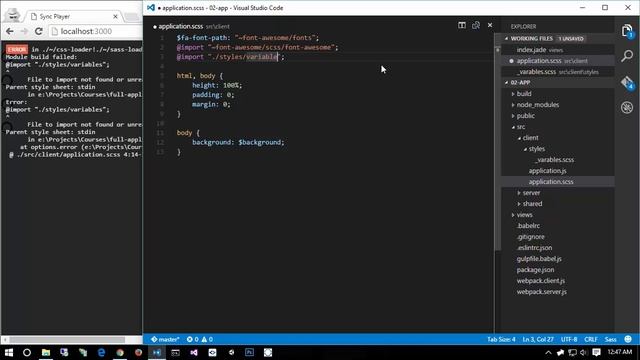
Task: Open Chrome from the taskbar
Action: [x=120, y=352]
